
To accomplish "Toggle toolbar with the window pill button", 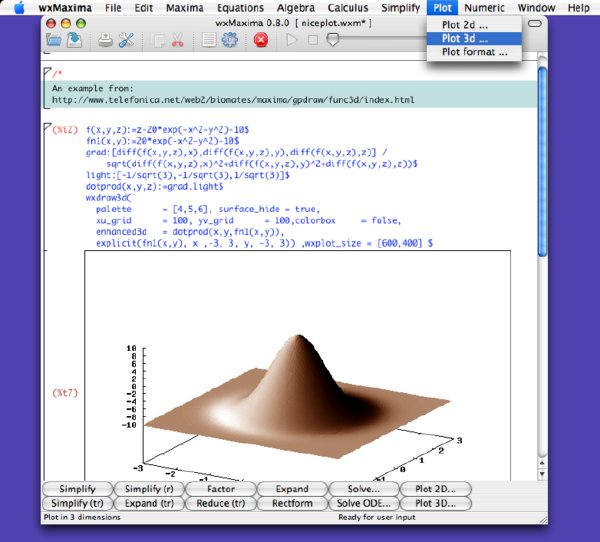I will pos(535,24).
